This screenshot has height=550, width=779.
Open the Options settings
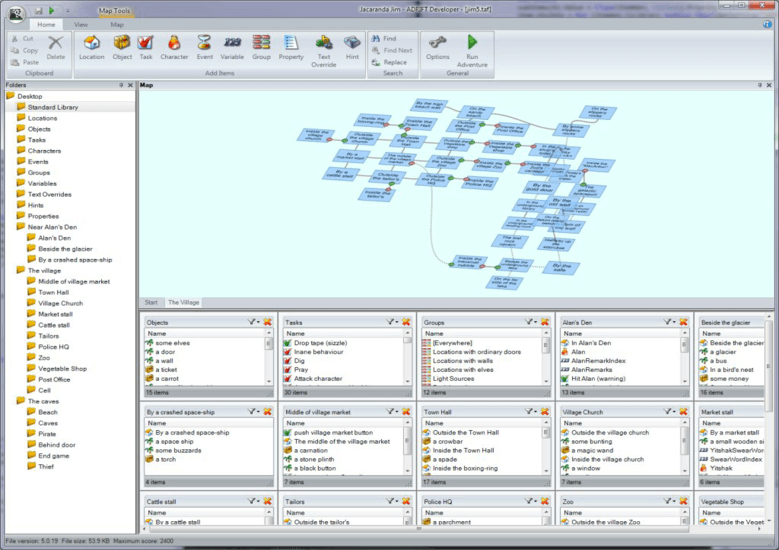pos(437,47)
